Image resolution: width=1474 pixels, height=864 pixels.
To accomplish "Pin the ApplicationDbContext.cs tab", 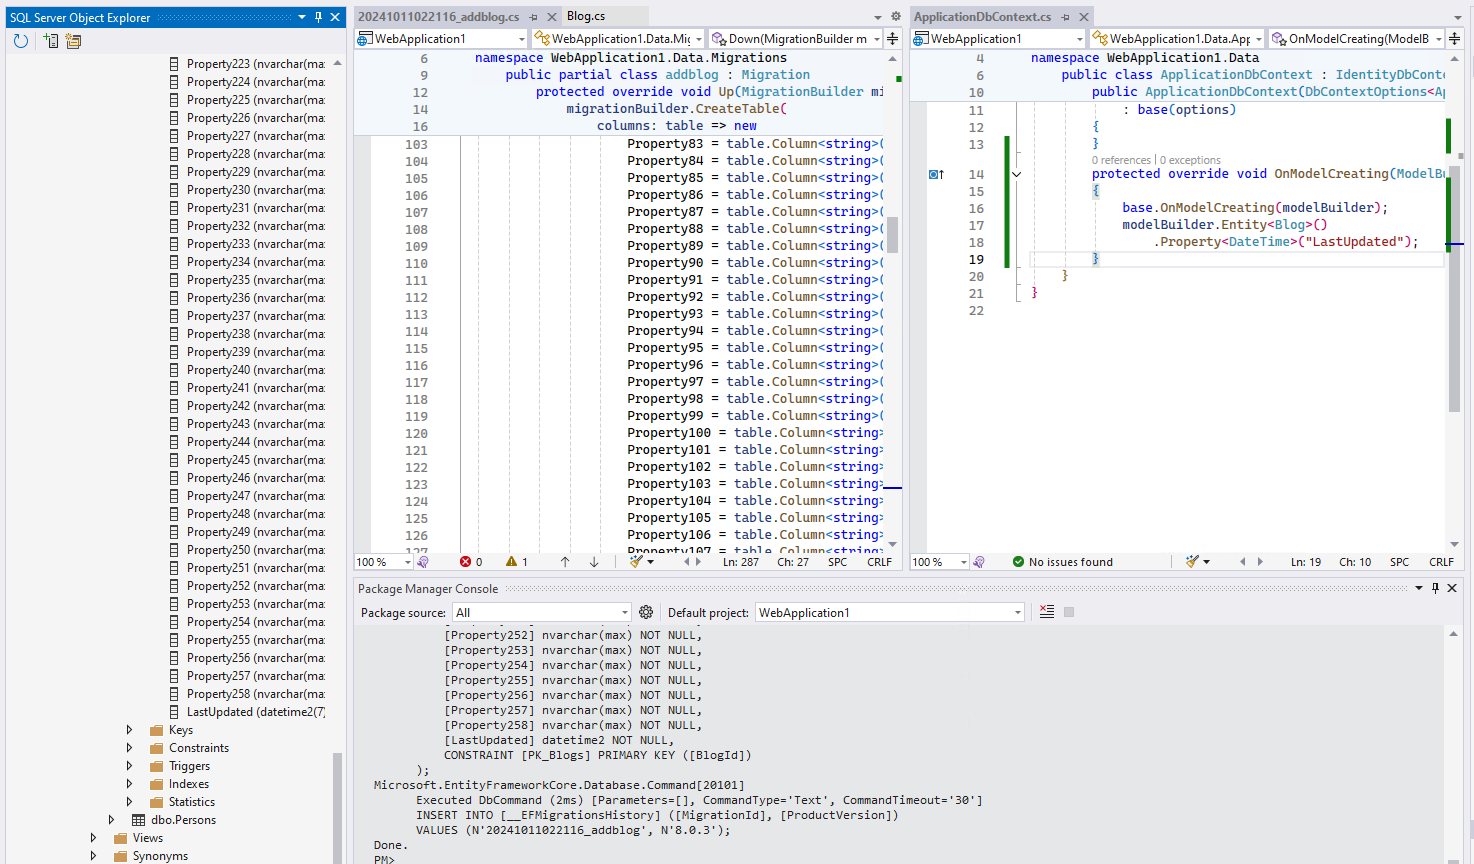I will point(1066,17).
